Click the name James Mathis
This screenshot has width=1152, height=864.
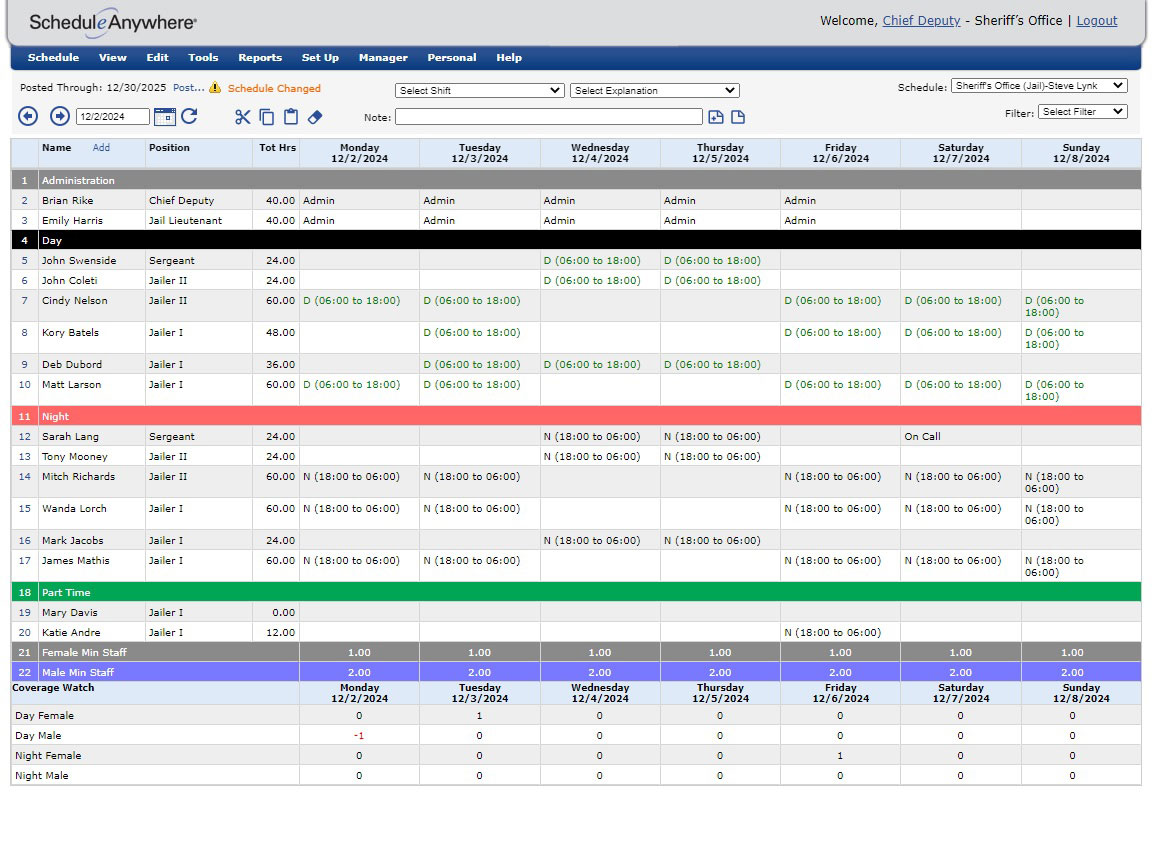(x=76, y=561)
